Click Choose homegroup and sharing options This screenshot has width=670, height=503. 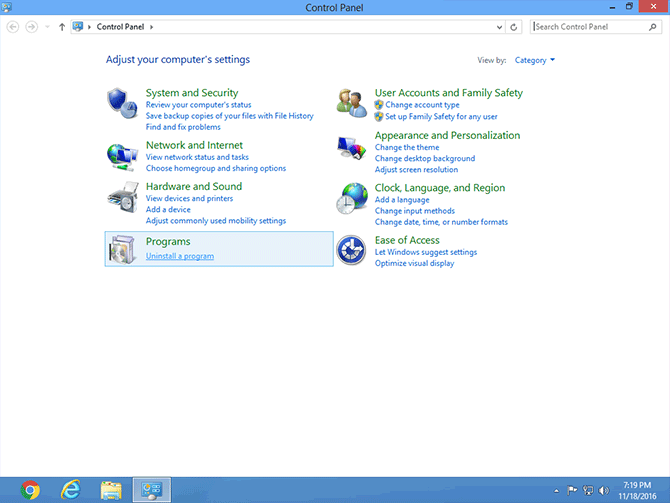coord(216,168)
